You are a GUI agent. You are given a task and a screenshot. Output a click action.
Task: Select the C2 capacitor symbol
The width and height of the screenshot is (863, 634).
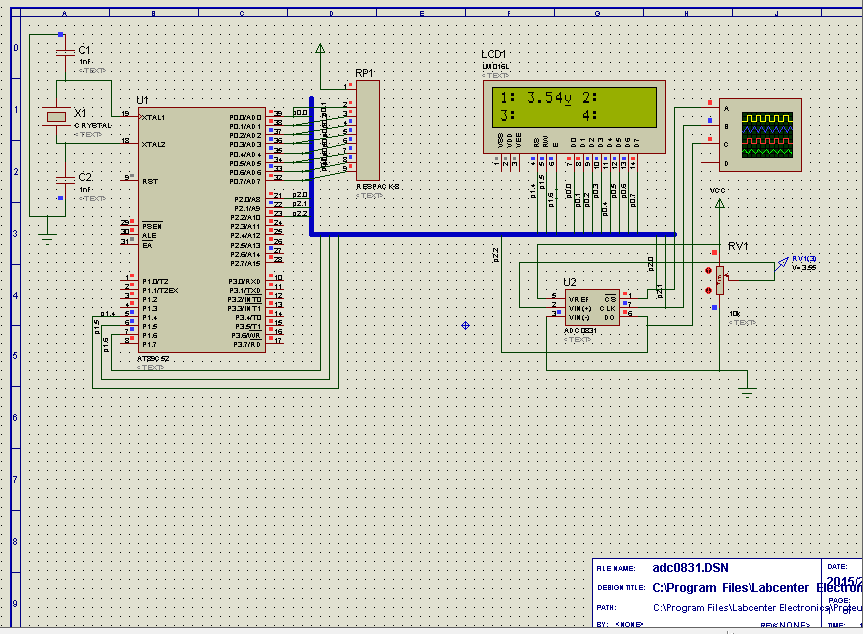65,180
